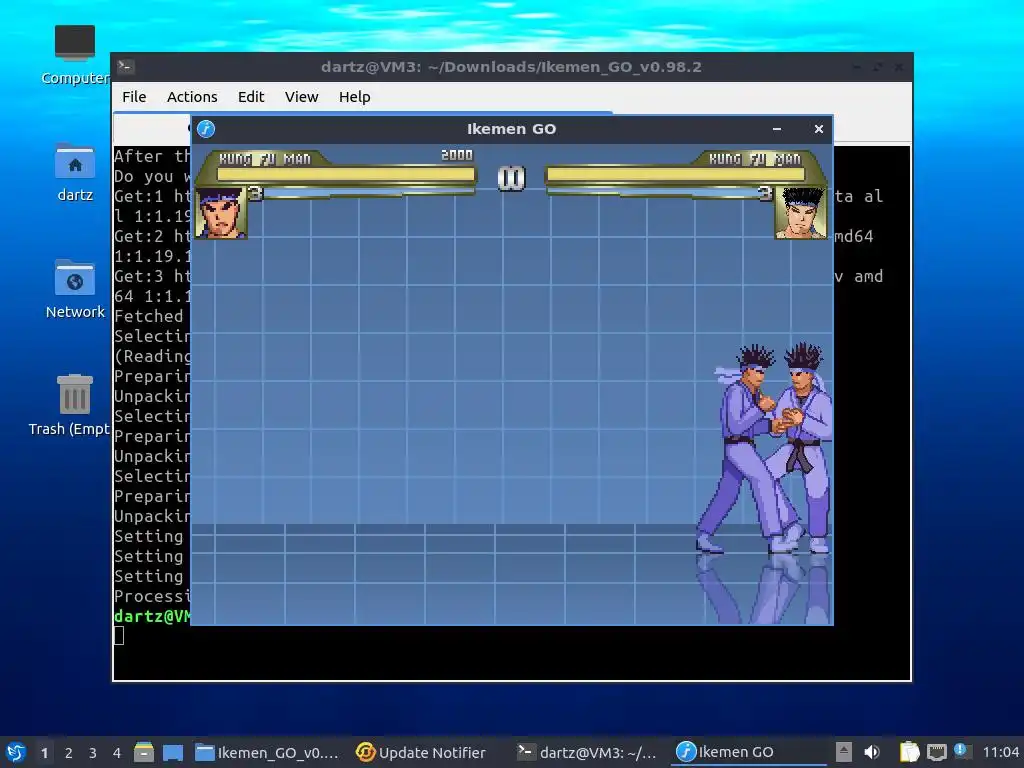The width and height of the screenshot is (1024, 768).
Task: Open the volume speaker tray icon
Action: (871, 752)
